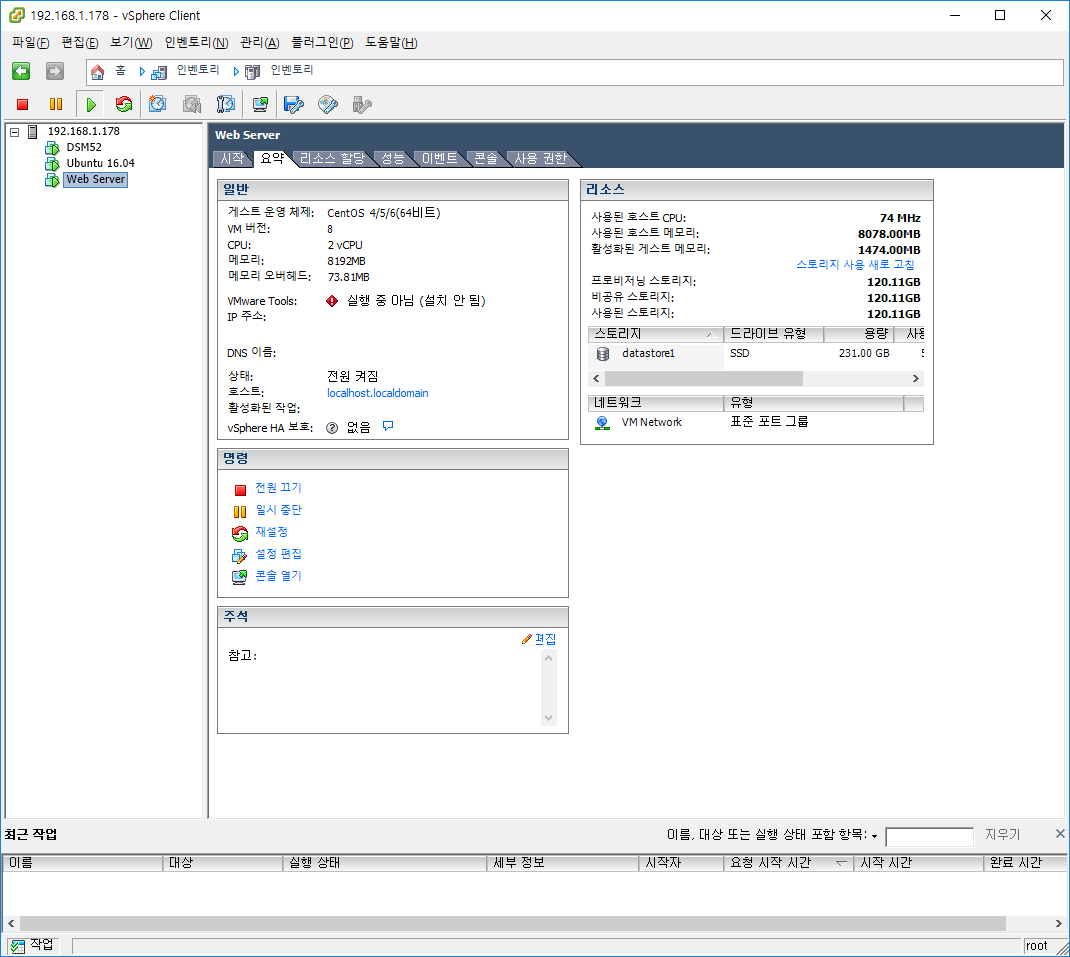Click the recent tasks filter text field
This screenshot has width=1070, height=957.
click(928, 836)
